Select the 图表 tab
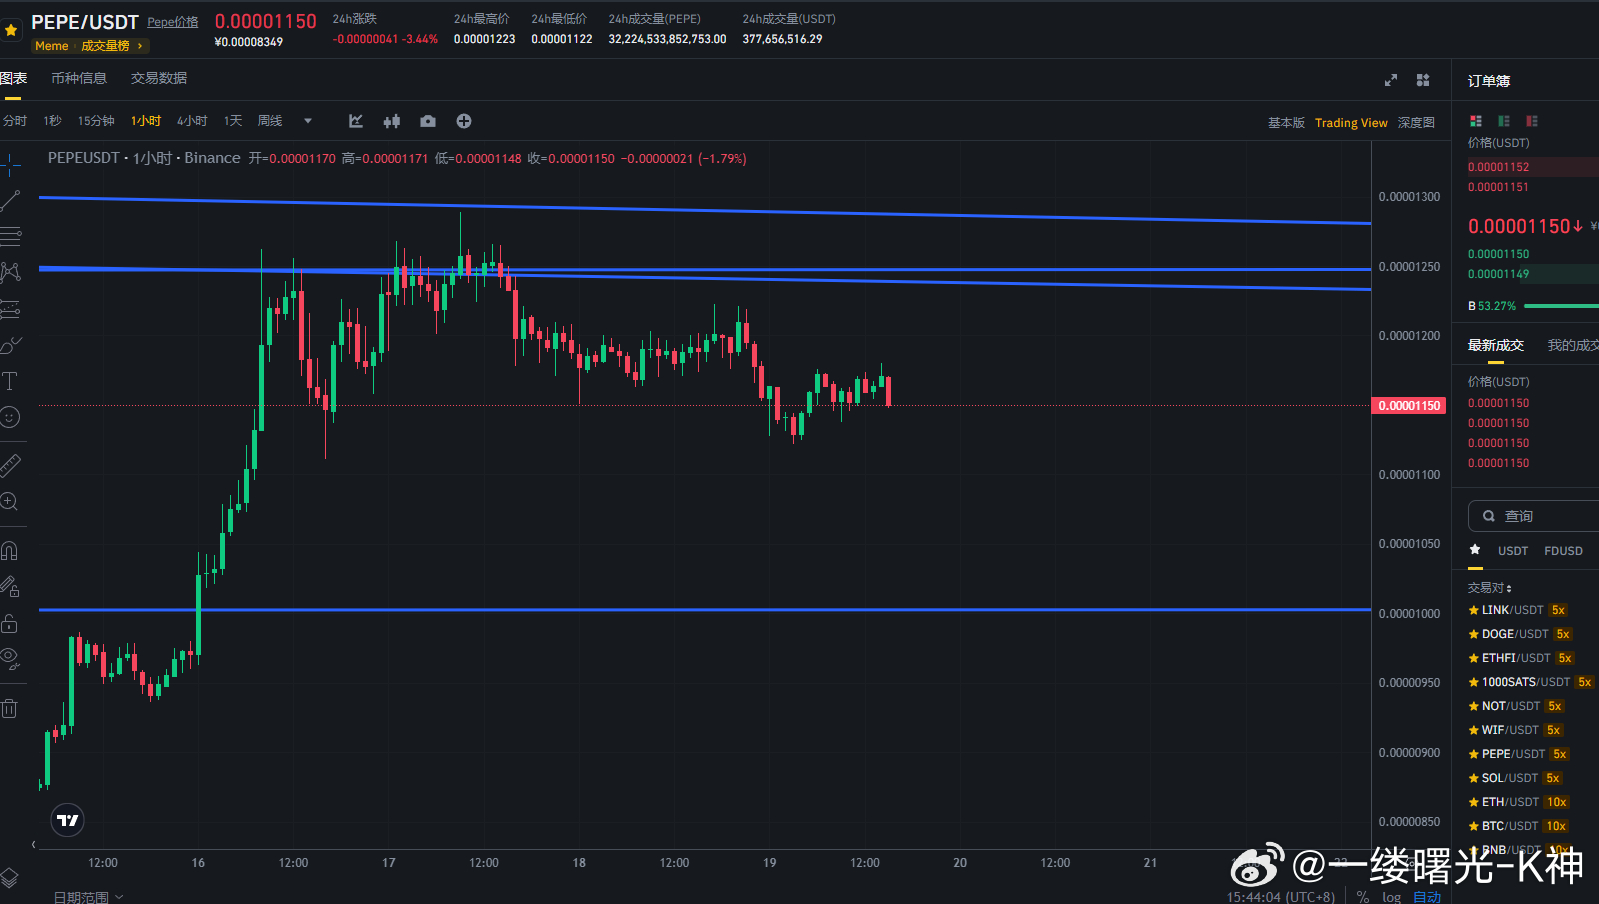This screenshot has height=904, width=1599. 13,78
